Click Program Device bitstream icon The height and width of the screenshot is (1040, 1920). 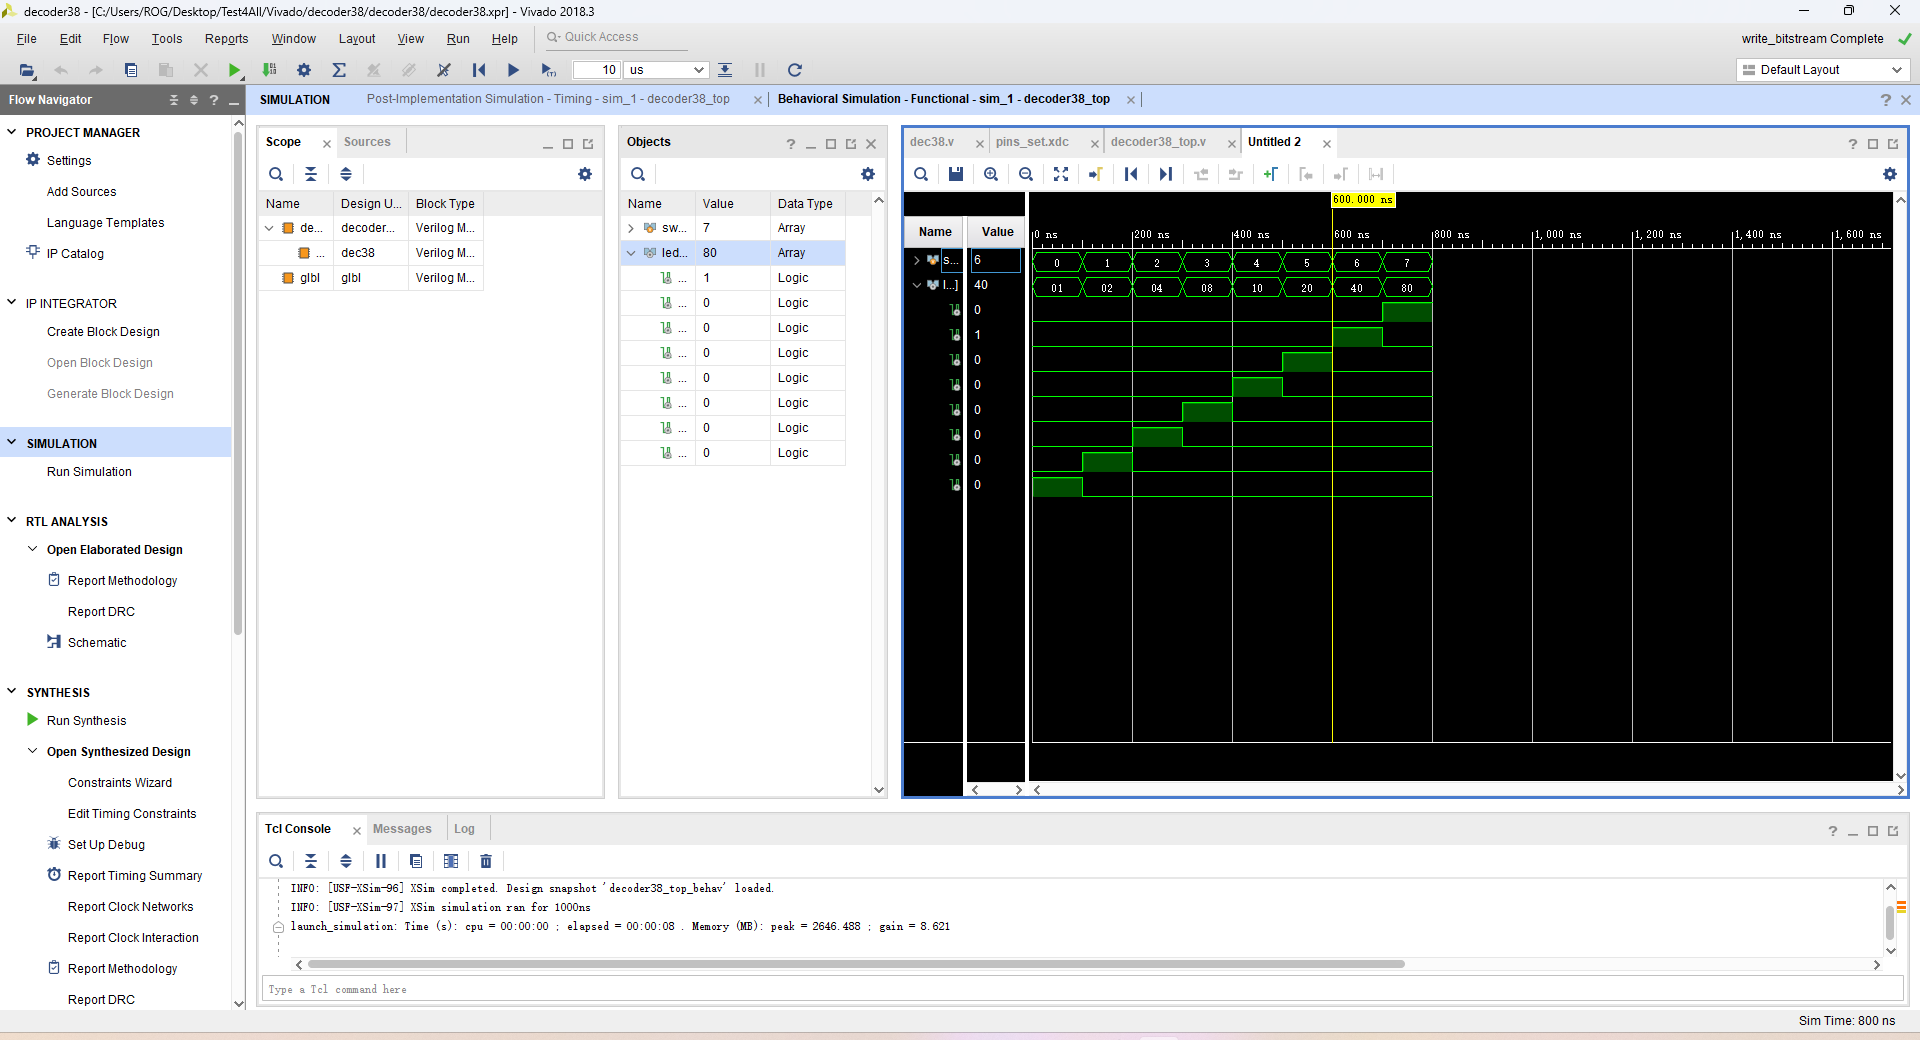(x=269, y=70)
